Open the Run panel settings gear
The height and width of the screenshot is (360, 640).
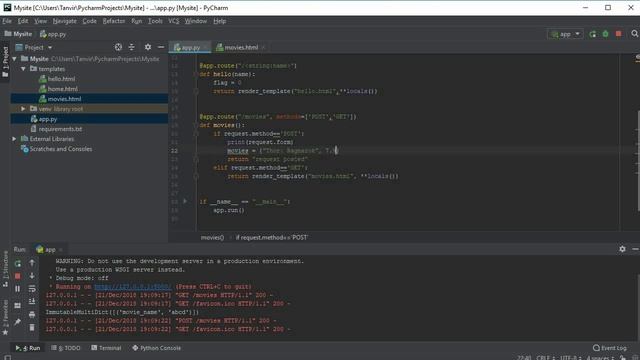(622, 249)
